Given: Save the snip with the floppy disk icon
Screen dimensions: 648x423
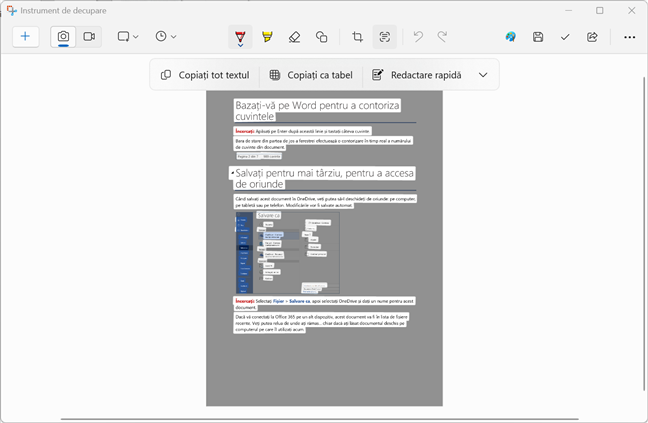Looking at the screenshot, I should (x=538, y=37).
